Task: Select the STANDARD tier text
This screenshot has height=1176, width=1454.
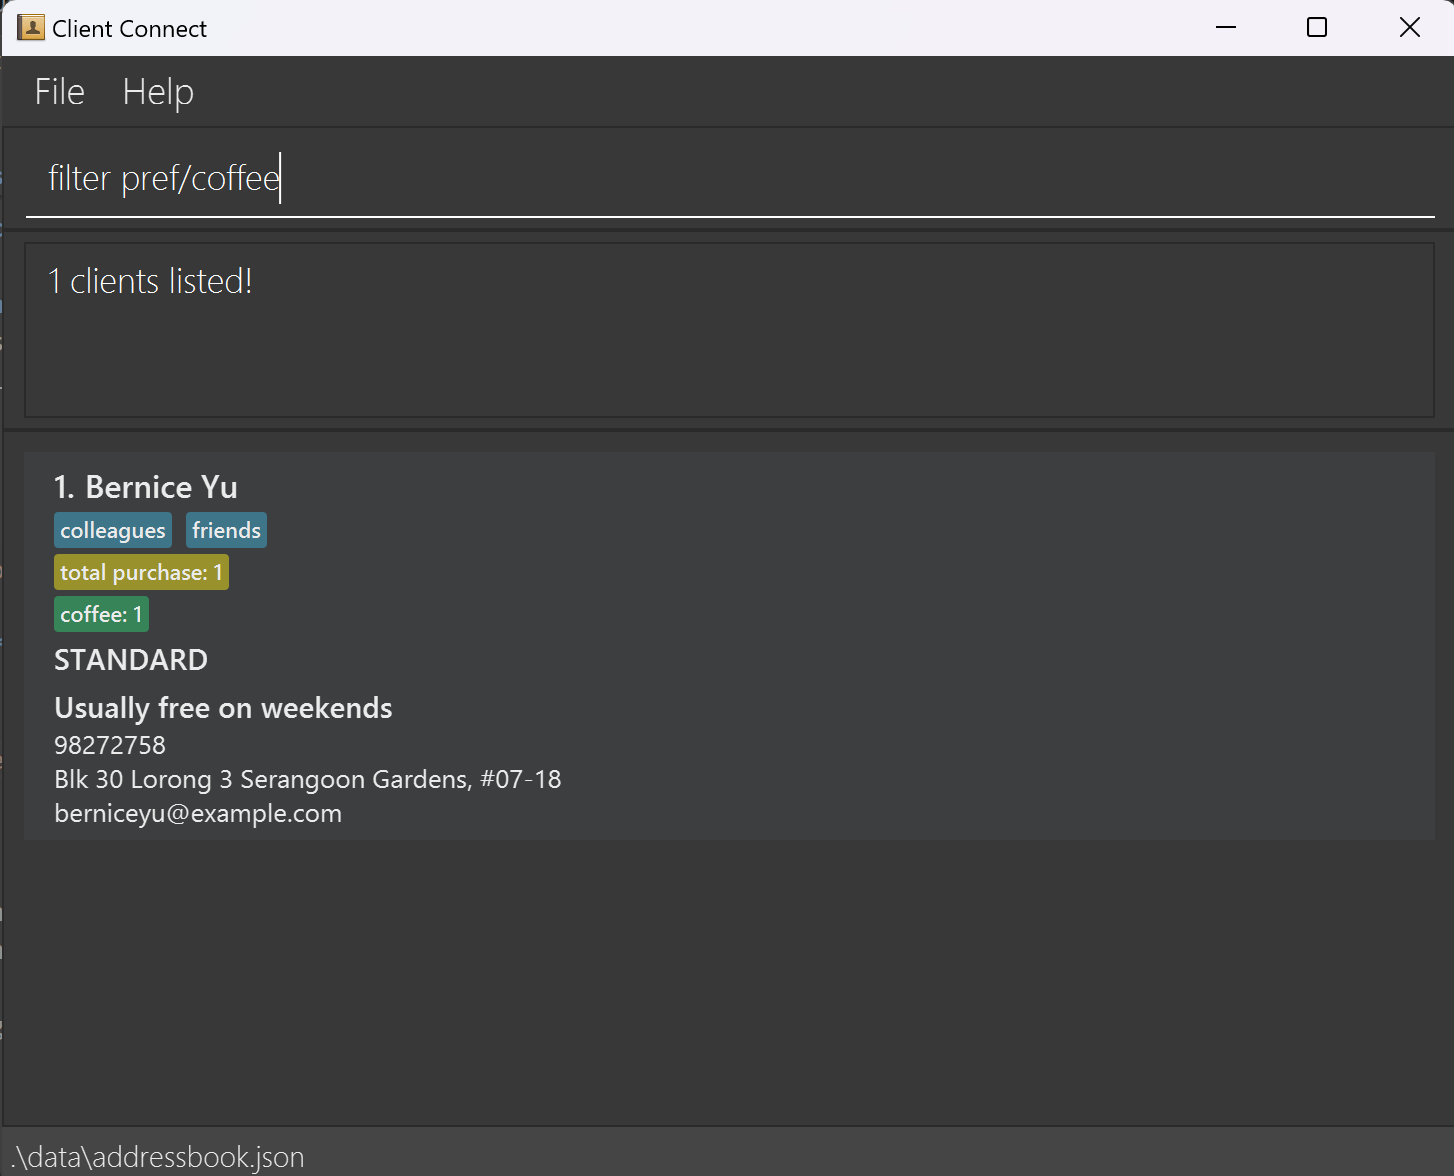Action: pos(131,660)
